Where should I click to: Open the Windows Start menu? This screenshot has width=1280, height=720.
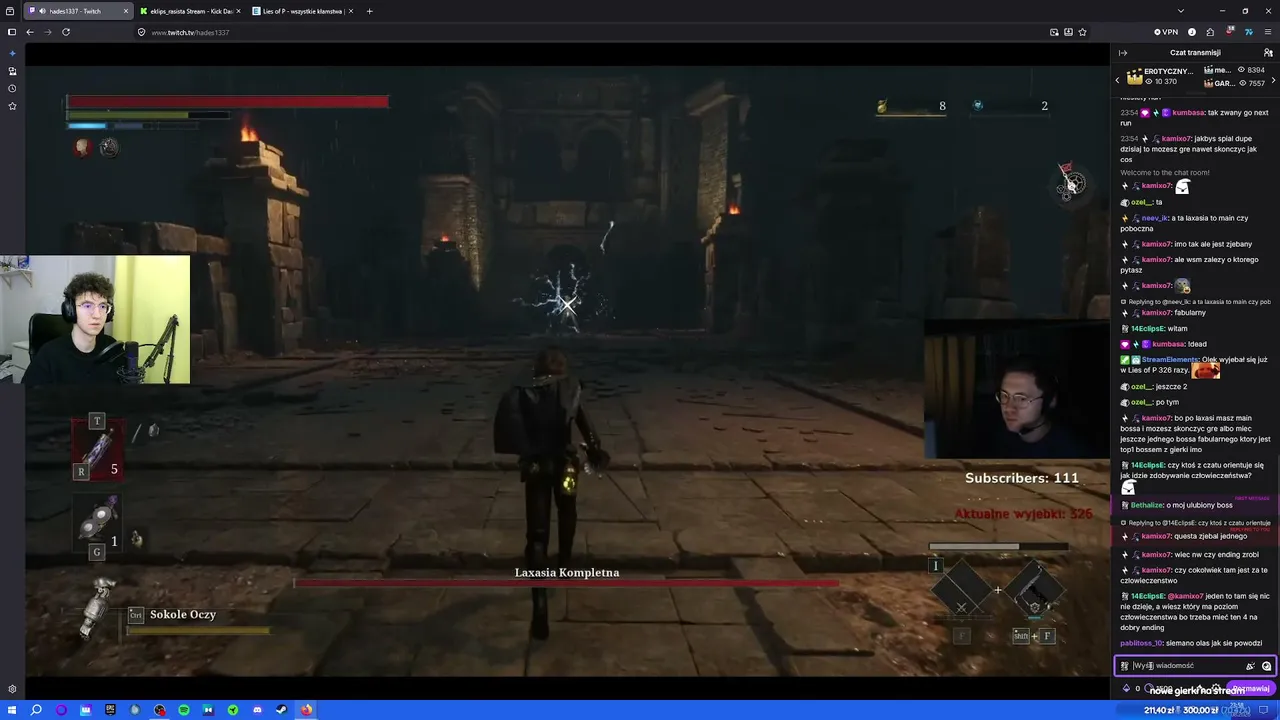tap(11, 710)
